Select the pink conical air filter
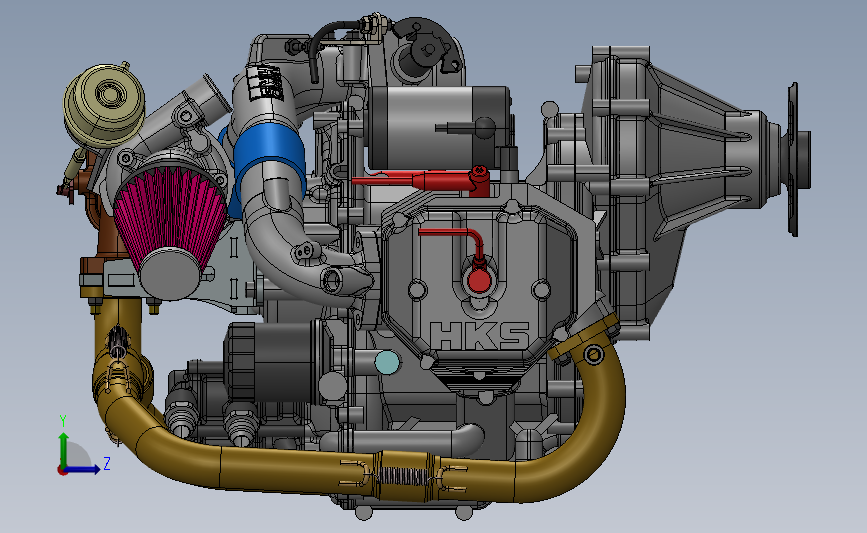867x533 pixels. click(x=170, y=216)
